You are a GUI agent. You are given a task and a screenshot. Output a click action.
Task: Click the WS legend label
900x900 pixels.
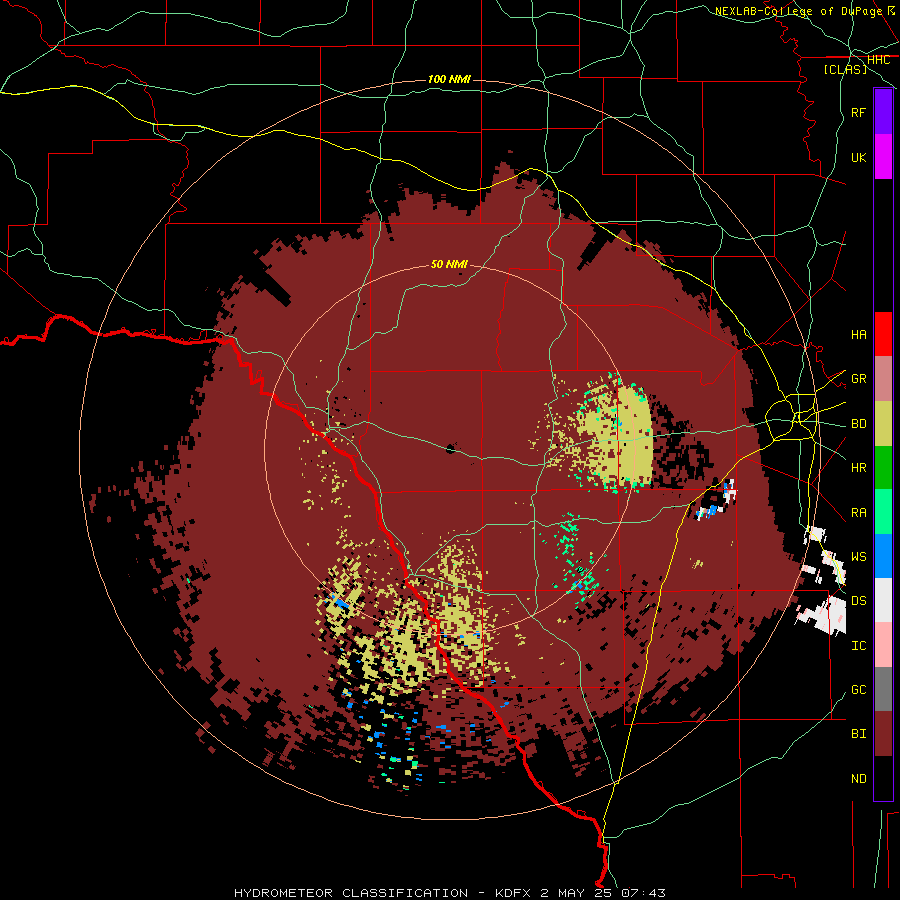point(858,557)
